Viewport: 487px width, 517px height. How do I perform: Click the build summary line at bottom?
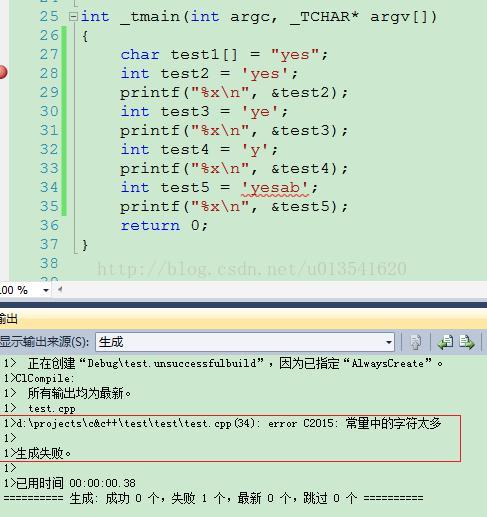point(213,498)
